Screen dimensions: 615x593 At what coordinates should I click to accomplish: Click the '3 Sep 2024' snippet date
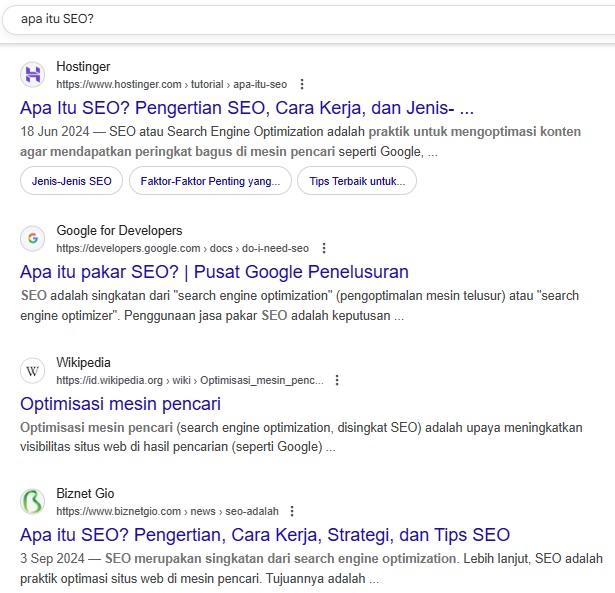pyautogui.click(x=52, y=558)
